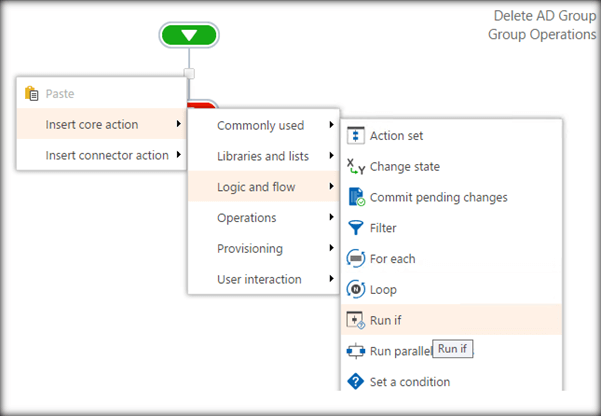The image size is (601, 416).
Task: Click the Paste clipboard icon
Action: [31, 94]
